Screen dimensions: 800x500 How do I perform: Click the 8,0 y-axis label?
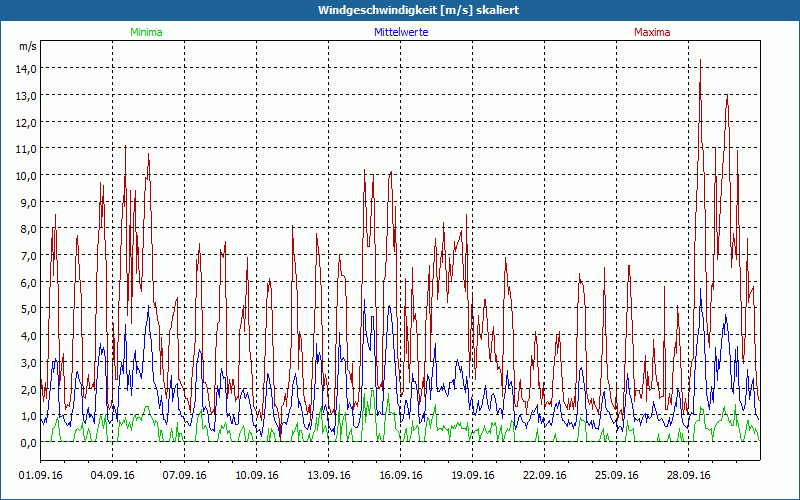tap(29, 229)
